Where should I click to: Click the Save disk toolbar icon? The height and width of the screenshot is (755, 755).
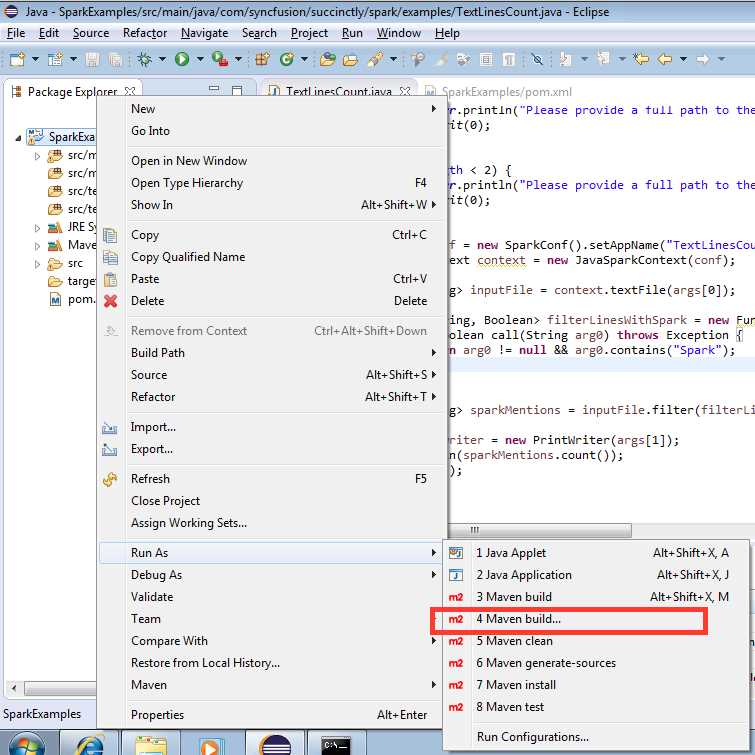pyautogui.click(x=92, y=59)
